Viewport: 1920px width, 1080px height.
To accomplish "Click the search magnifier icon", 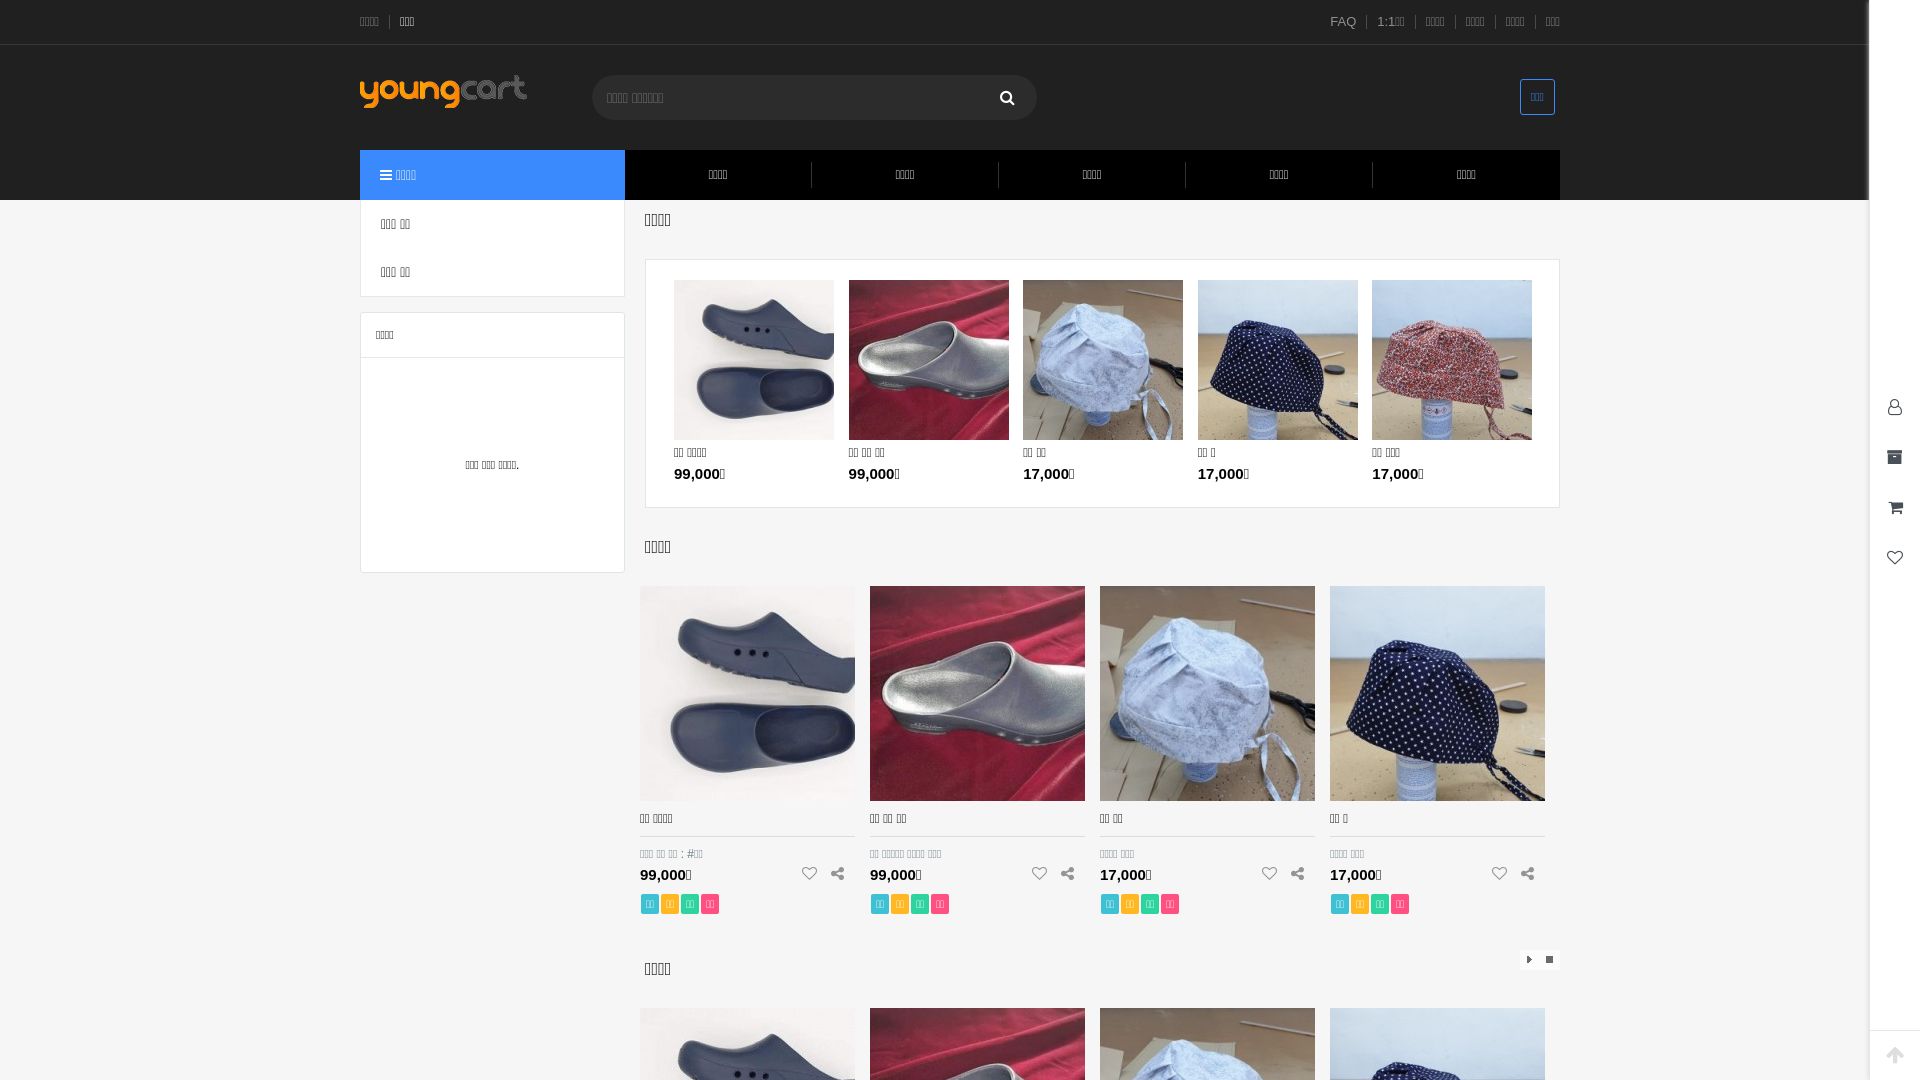I will [1007, 98].
